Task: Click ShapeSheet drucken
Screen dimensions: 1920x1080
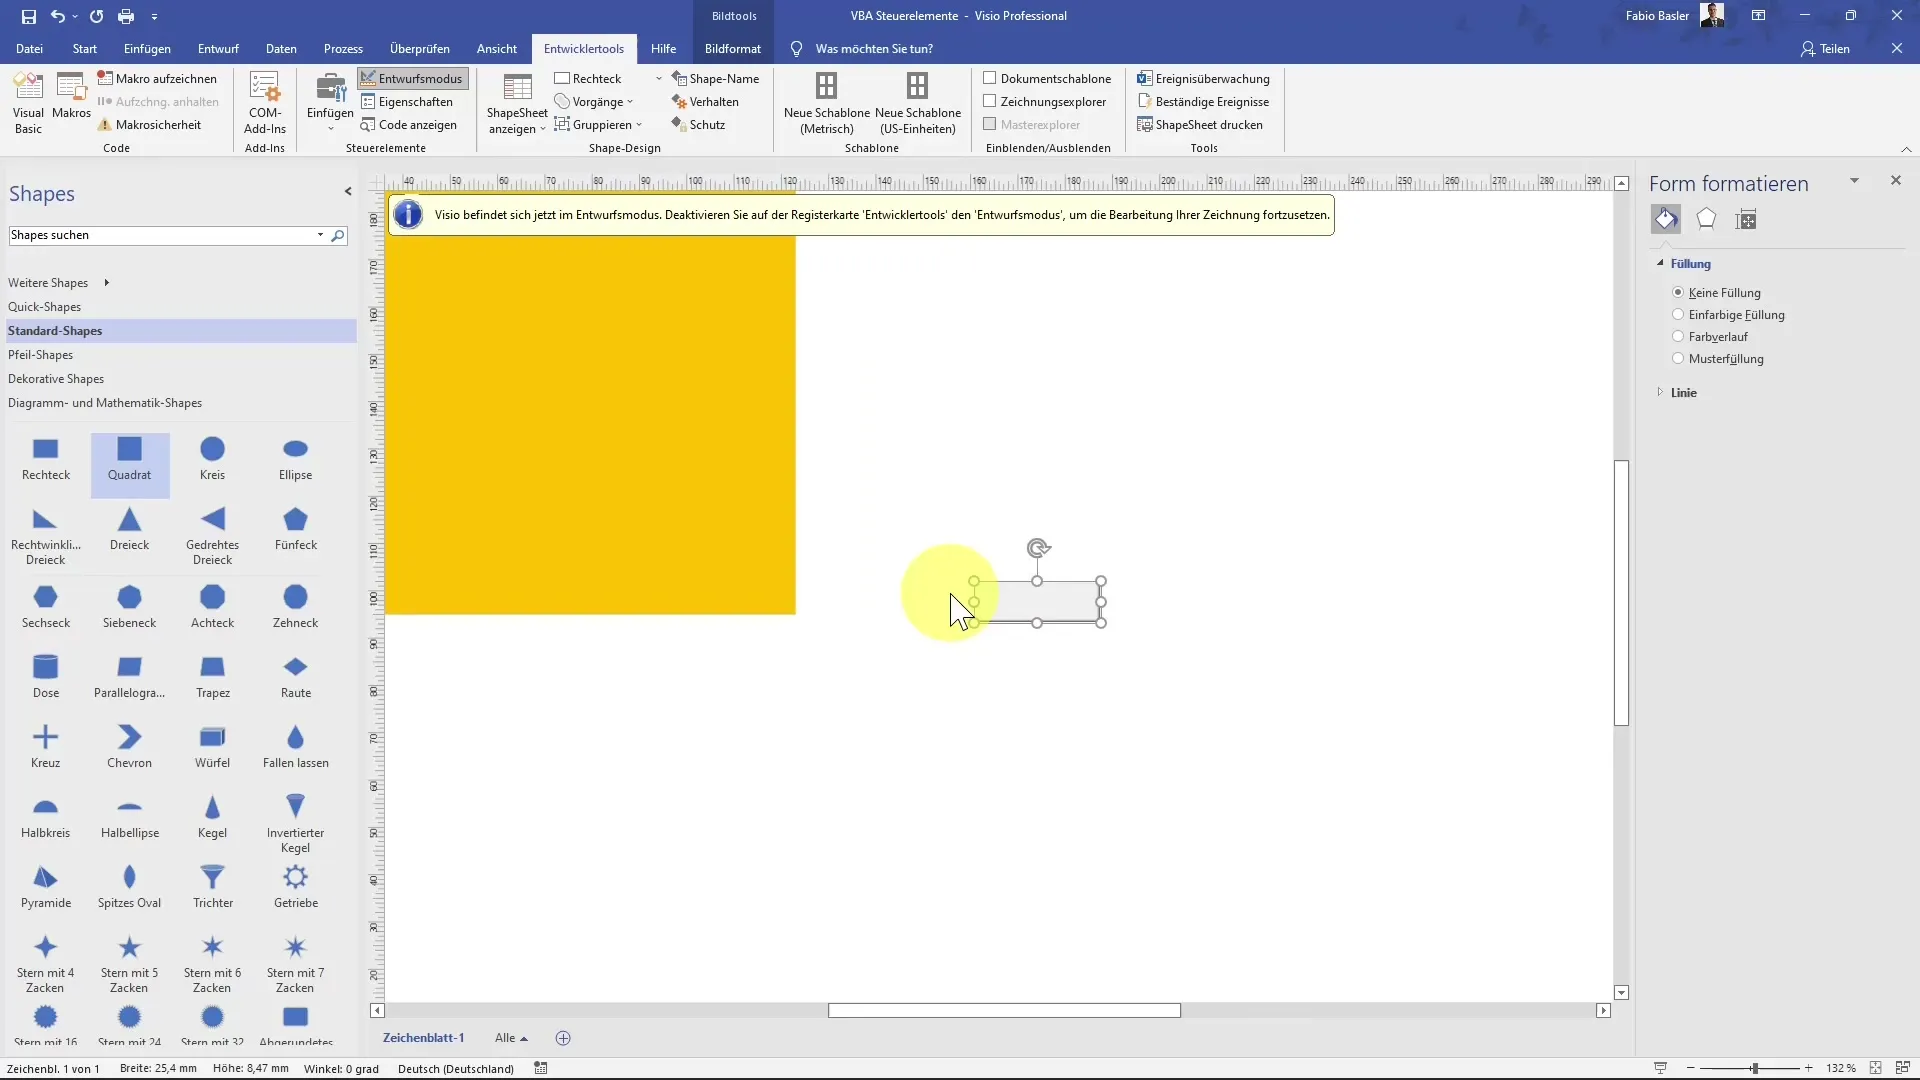Action: point(1200,125)
